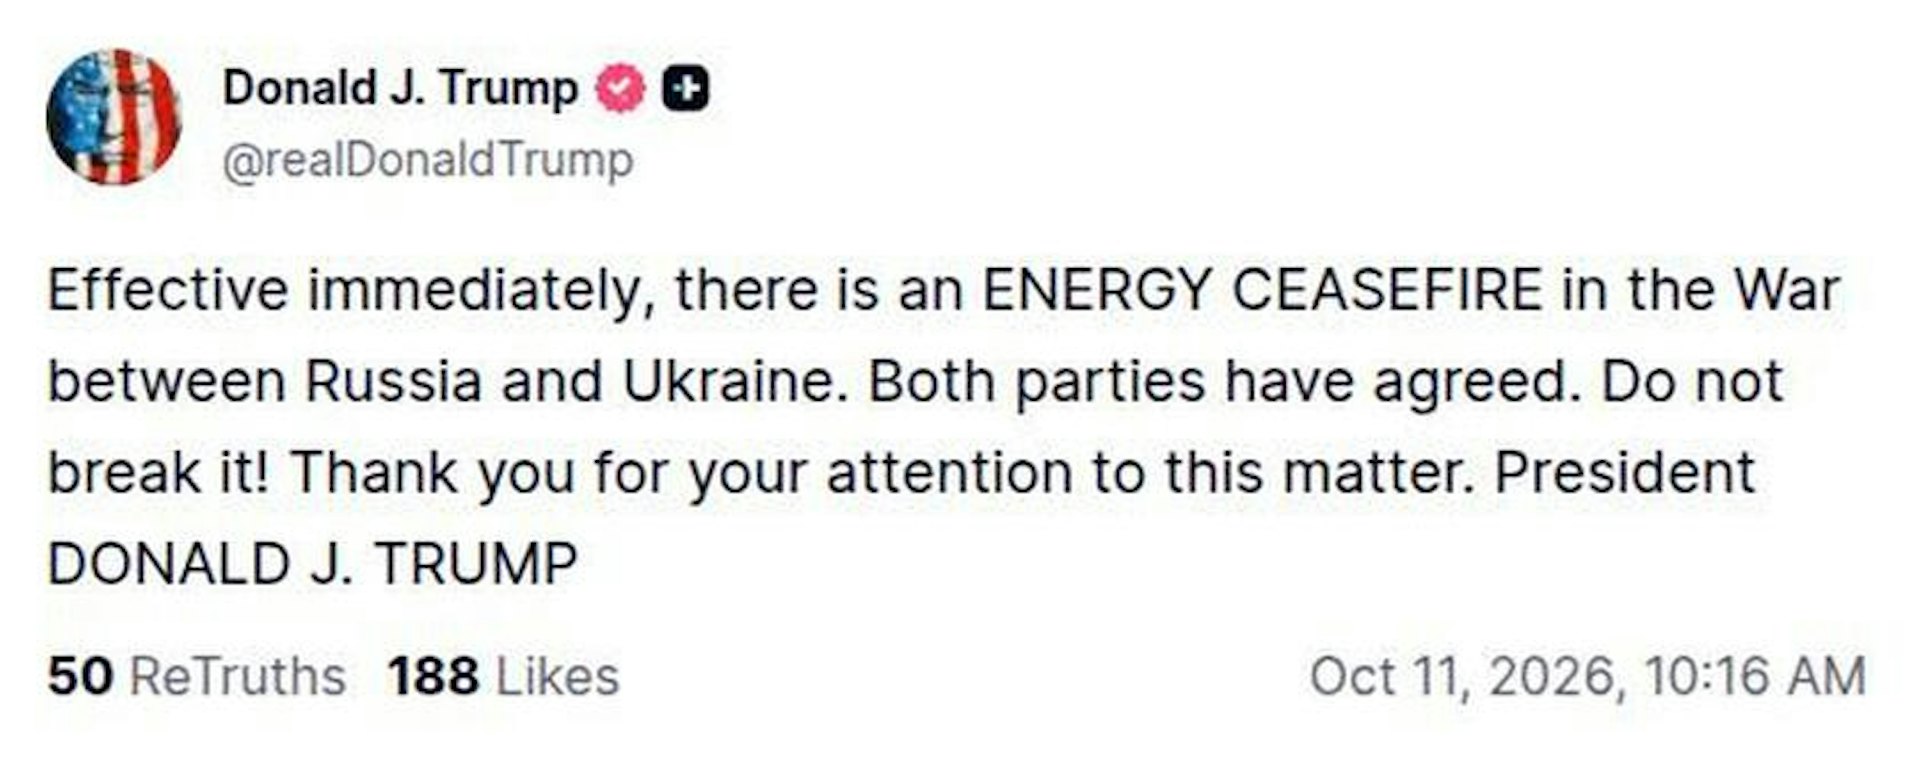This screenshot has width=1920, height=770.
Task: Click the DONALD J. TRUMP signature line
Action: (313, 564)
